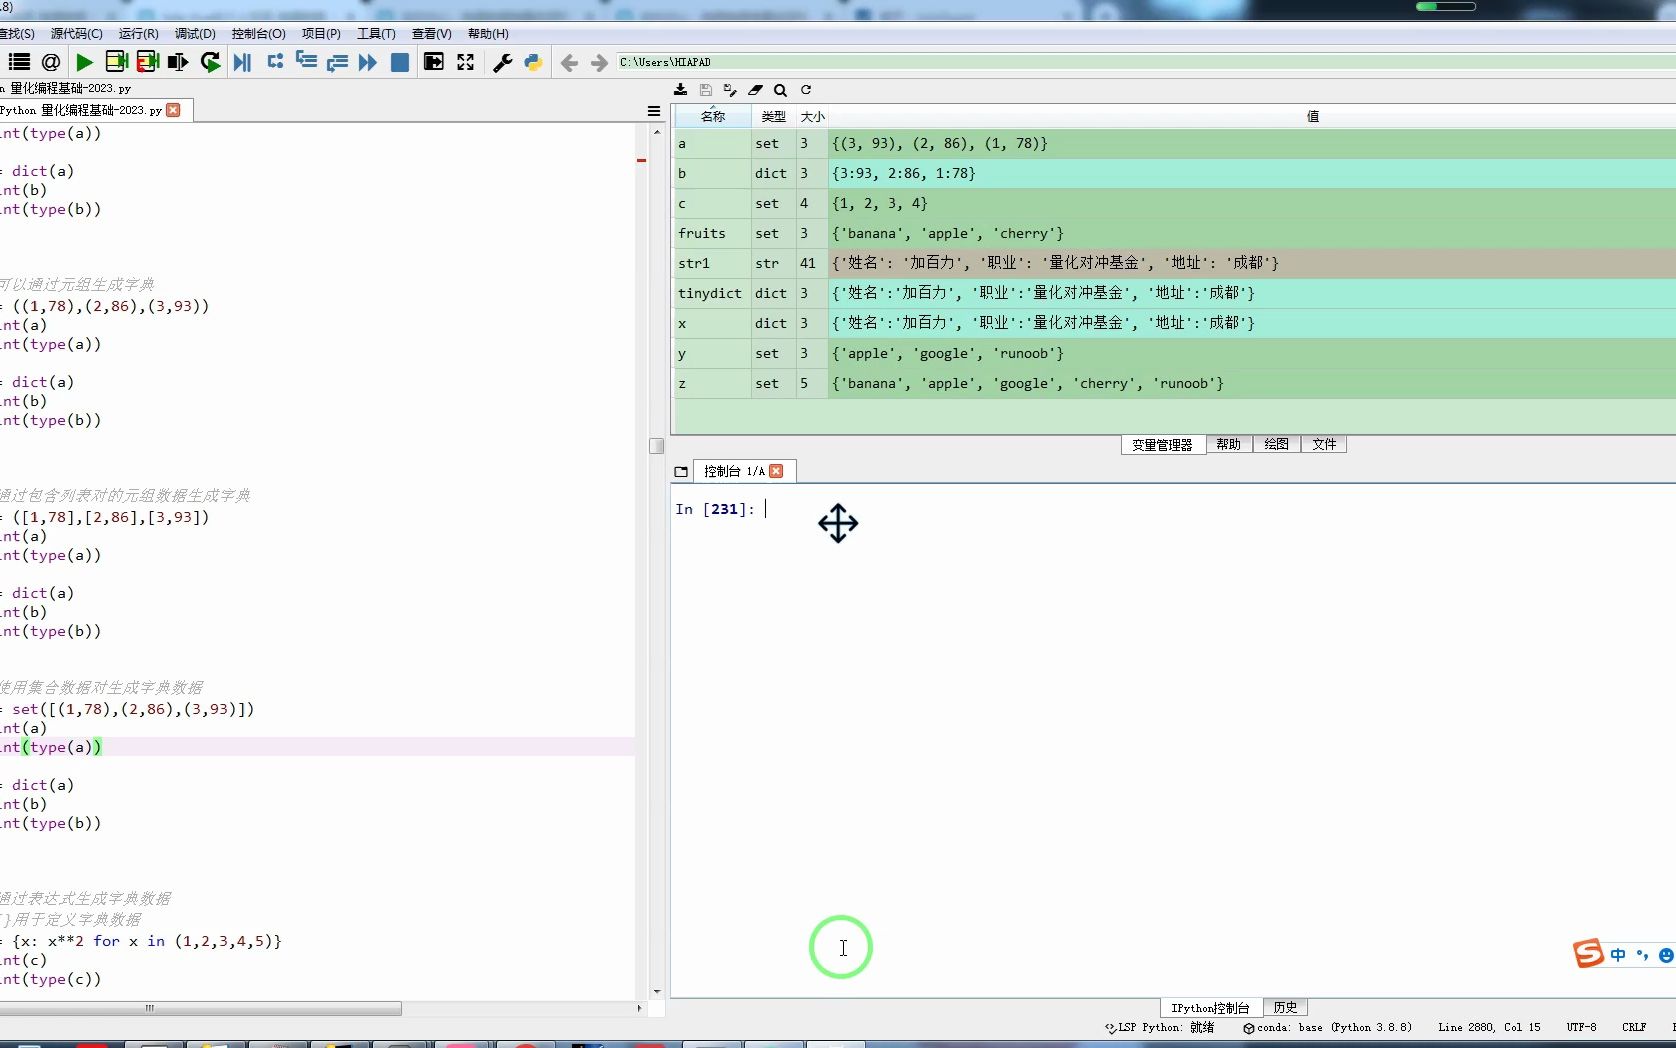Screen dimensions: 1676x1048
Task: Run current cell toolbar icon
Action: coord(116,62)
